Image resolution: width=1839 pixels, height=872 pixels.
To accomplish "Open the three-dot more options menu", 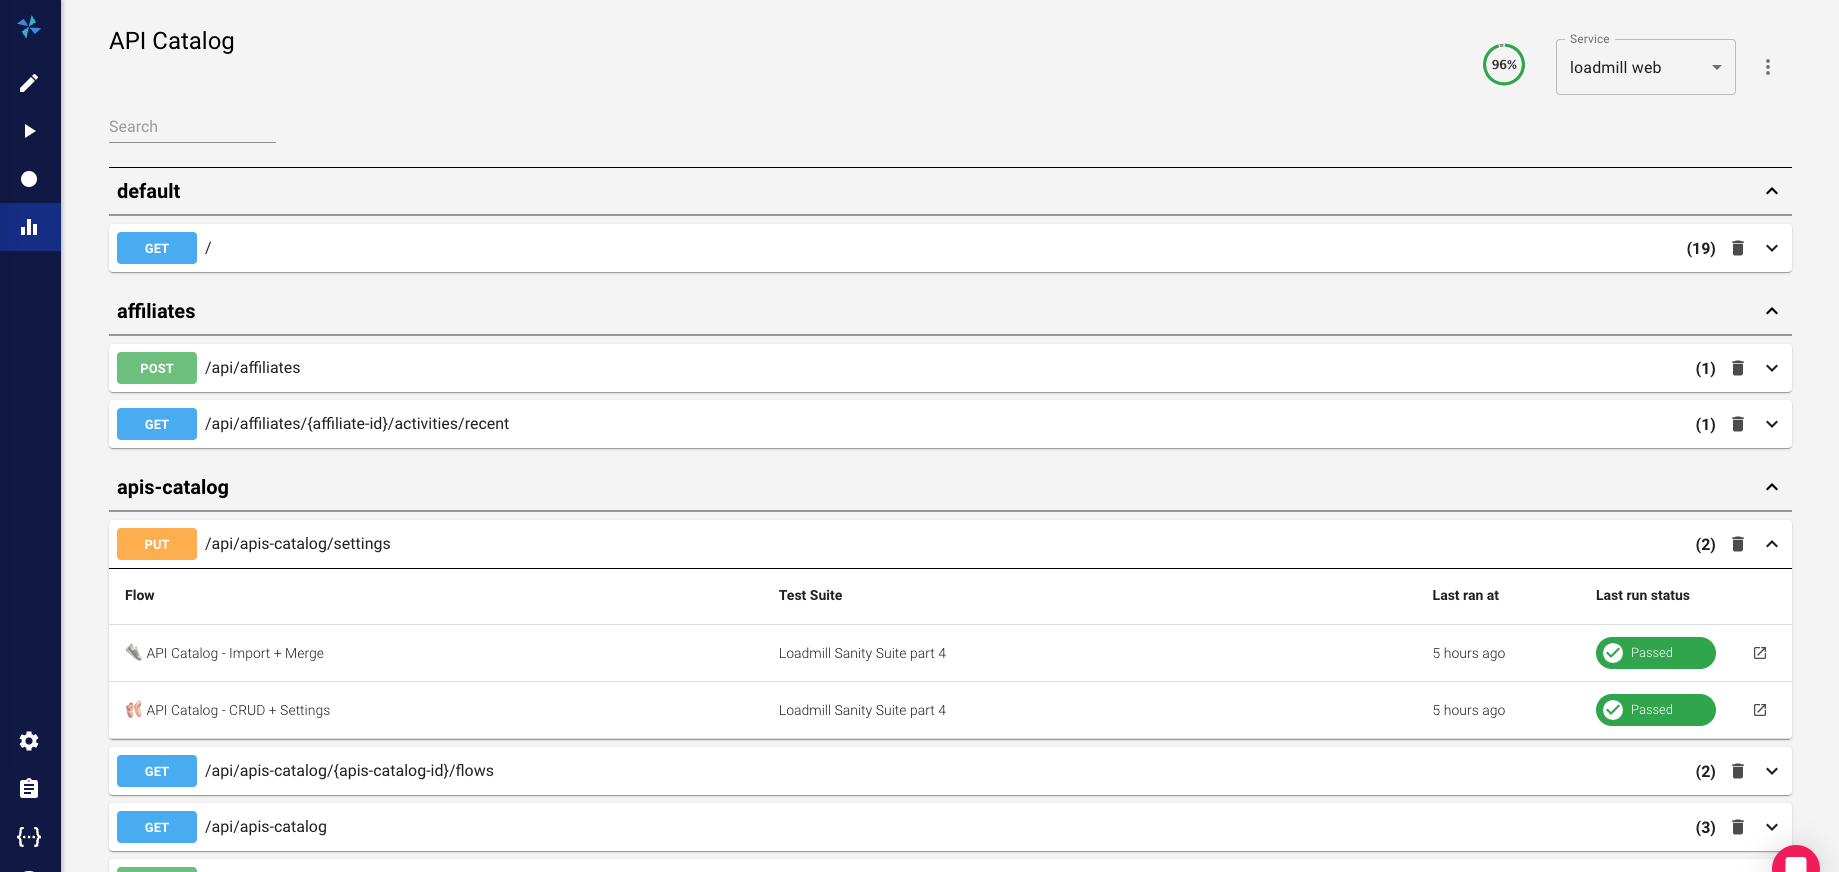I will point(1768,67).
